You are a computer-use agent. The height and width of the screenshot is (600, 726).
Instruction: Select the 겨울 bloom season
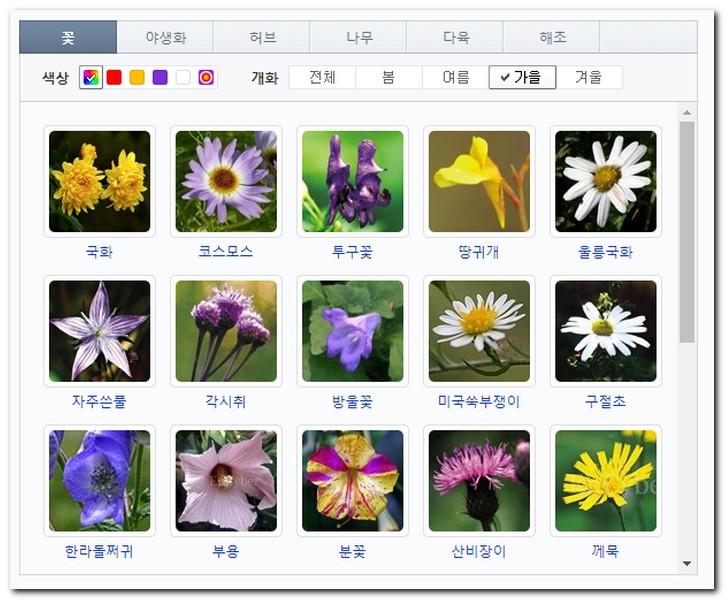tap(588, 77)
